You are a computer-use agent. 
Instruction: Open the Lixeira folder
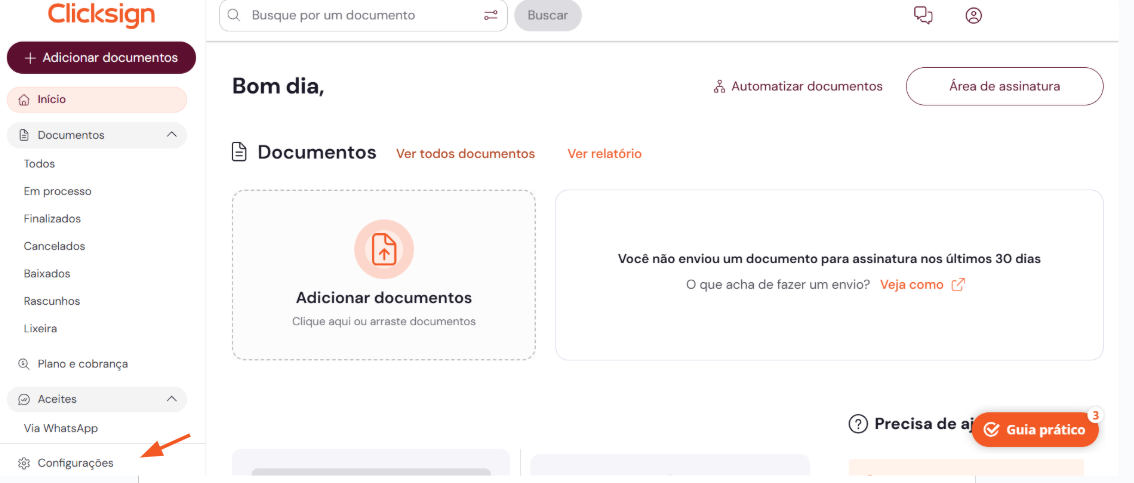tap(40, 328)
